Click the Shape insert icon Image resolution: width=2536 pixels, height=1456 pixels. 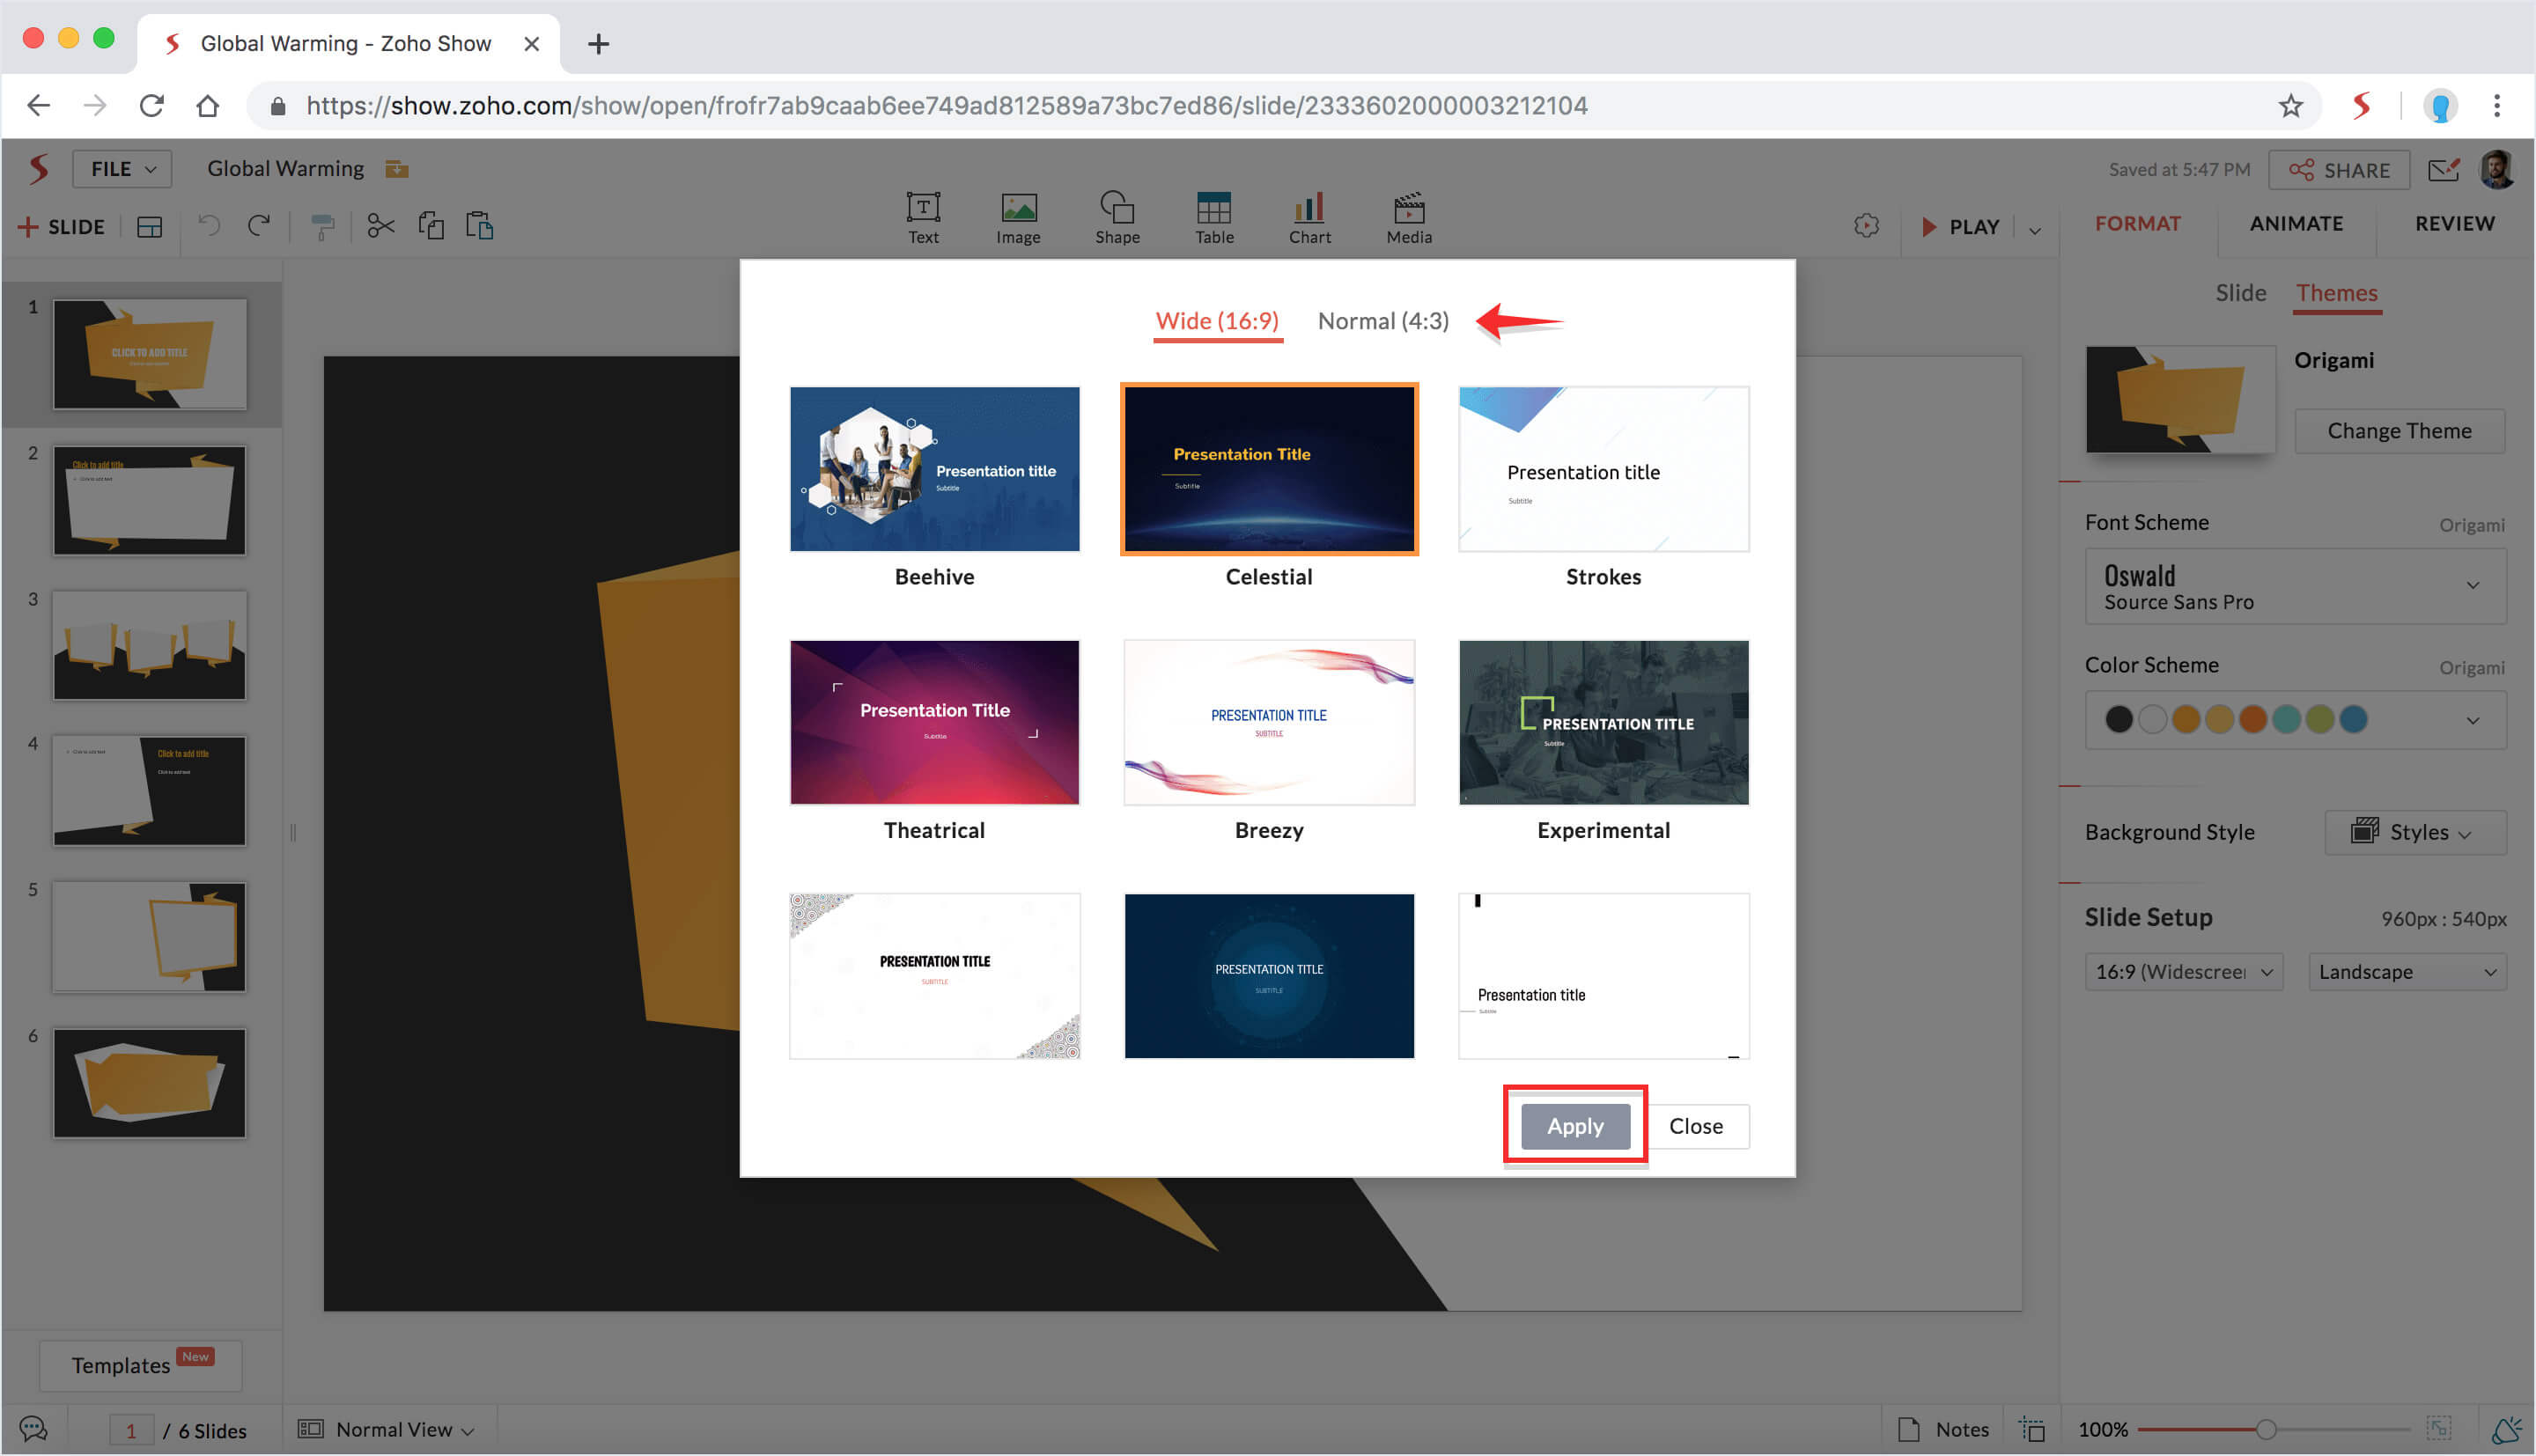[1116, 216]
